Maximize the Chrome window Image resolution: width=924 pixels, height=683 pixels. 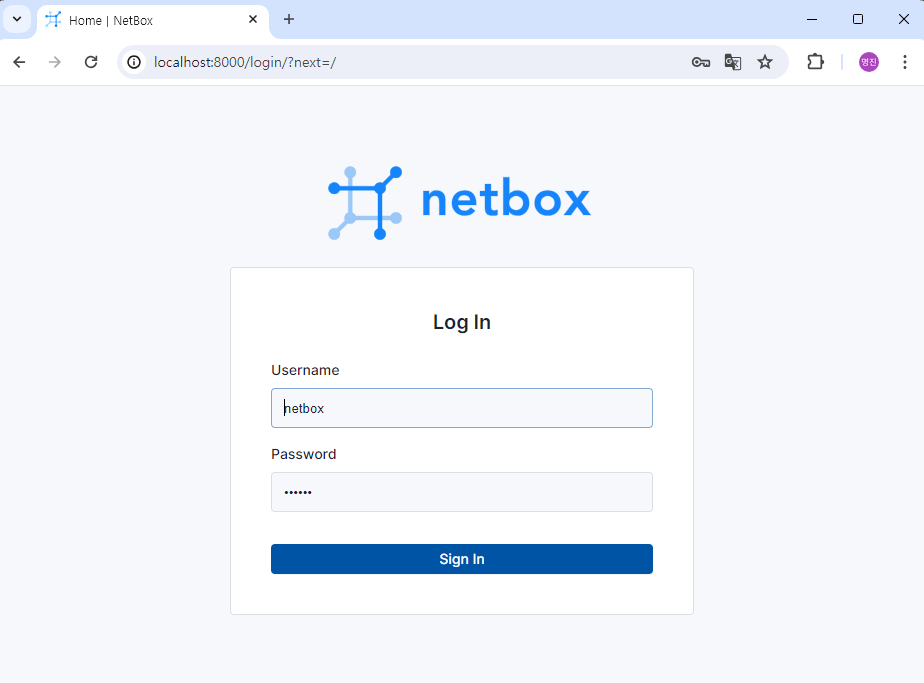(x=858, y=19)
